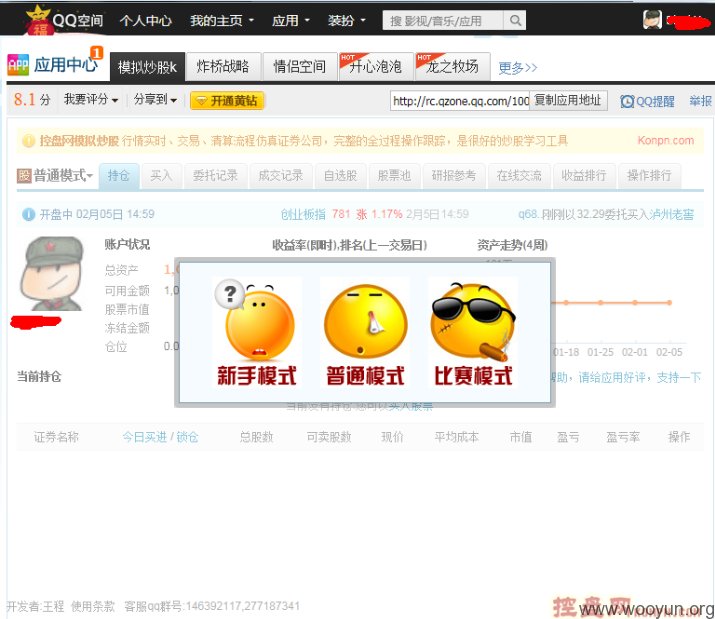This screenshot has height=619, width=715.
Task: Select the 持仓 tab
Action: click(x=119, y=176)
